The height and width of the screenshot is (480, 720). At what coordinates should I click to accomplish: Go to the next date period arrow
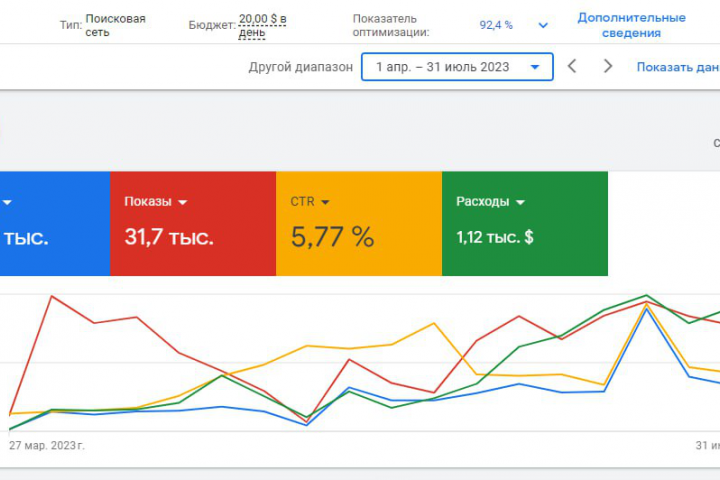(x=607, y=67)
